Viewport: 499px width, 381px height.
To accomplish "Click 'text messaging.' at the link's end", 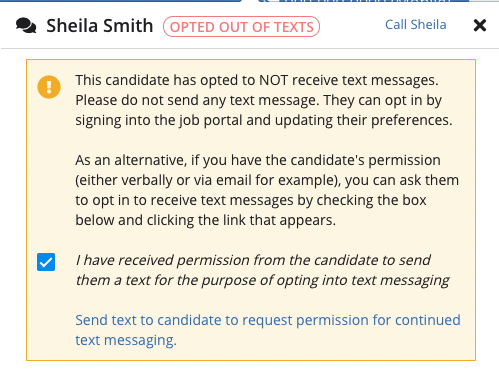I will coord(126,340).
